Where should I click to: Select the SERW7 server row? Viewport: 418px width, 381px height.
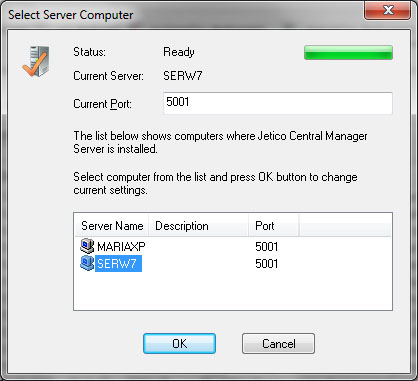tap(233, 264)
